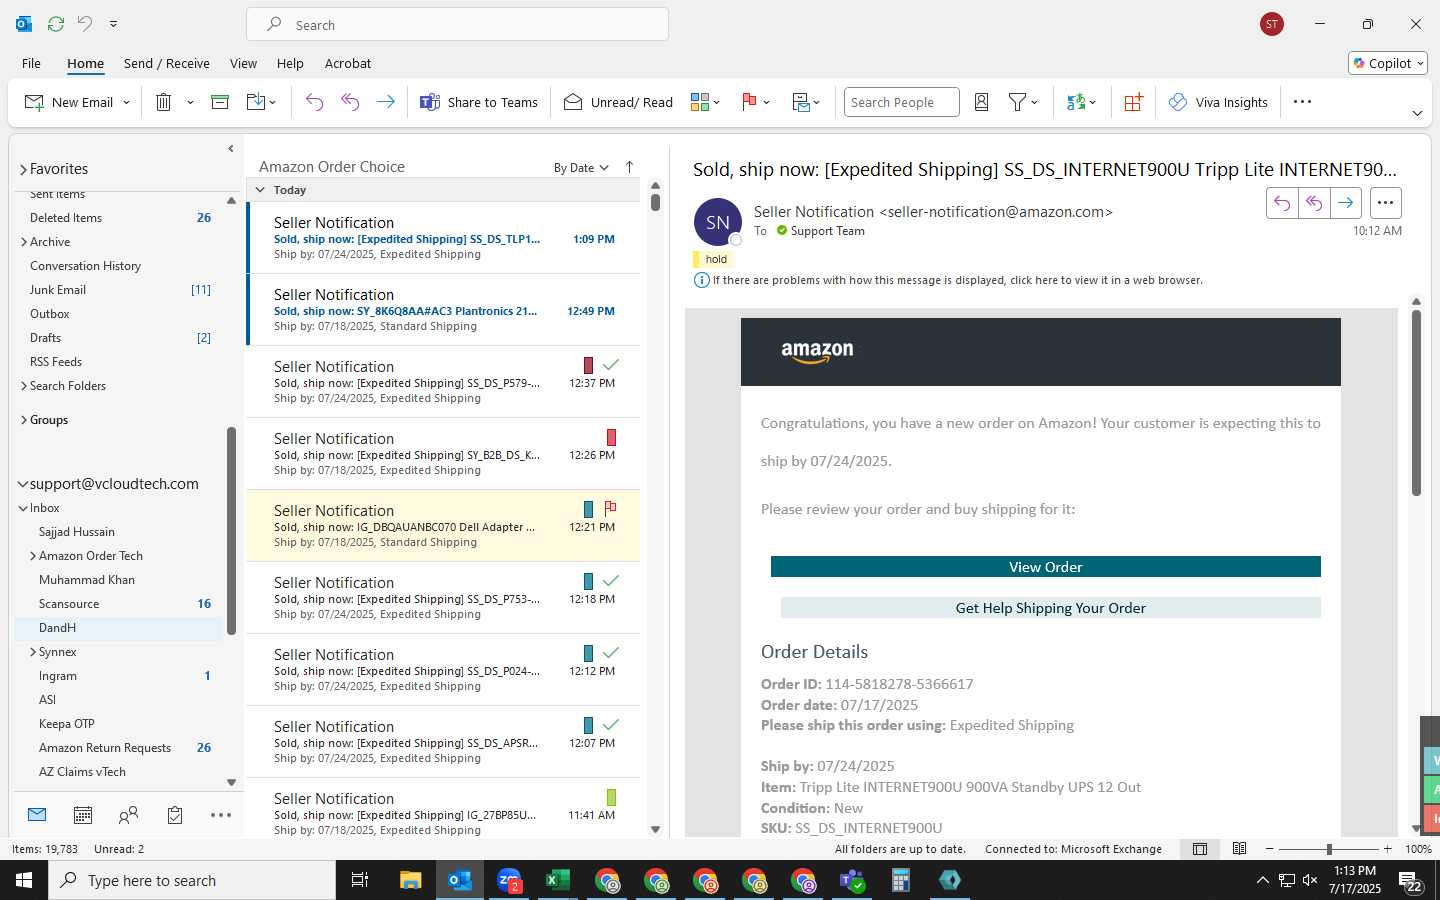
Task: Click the New Email button
Action: click(x=68, y=102)
